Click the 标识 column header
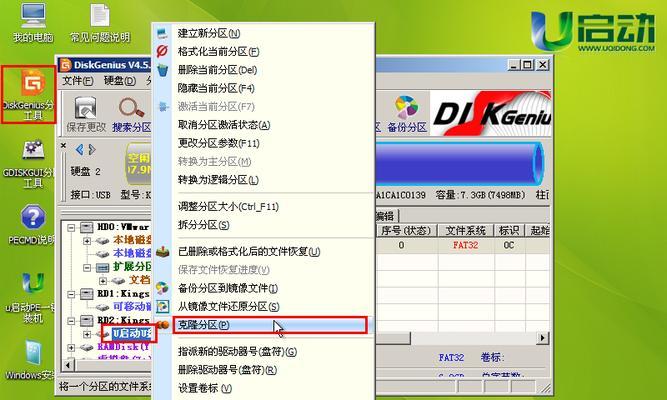Screen dimensions: 667x400 coord(510,231)
